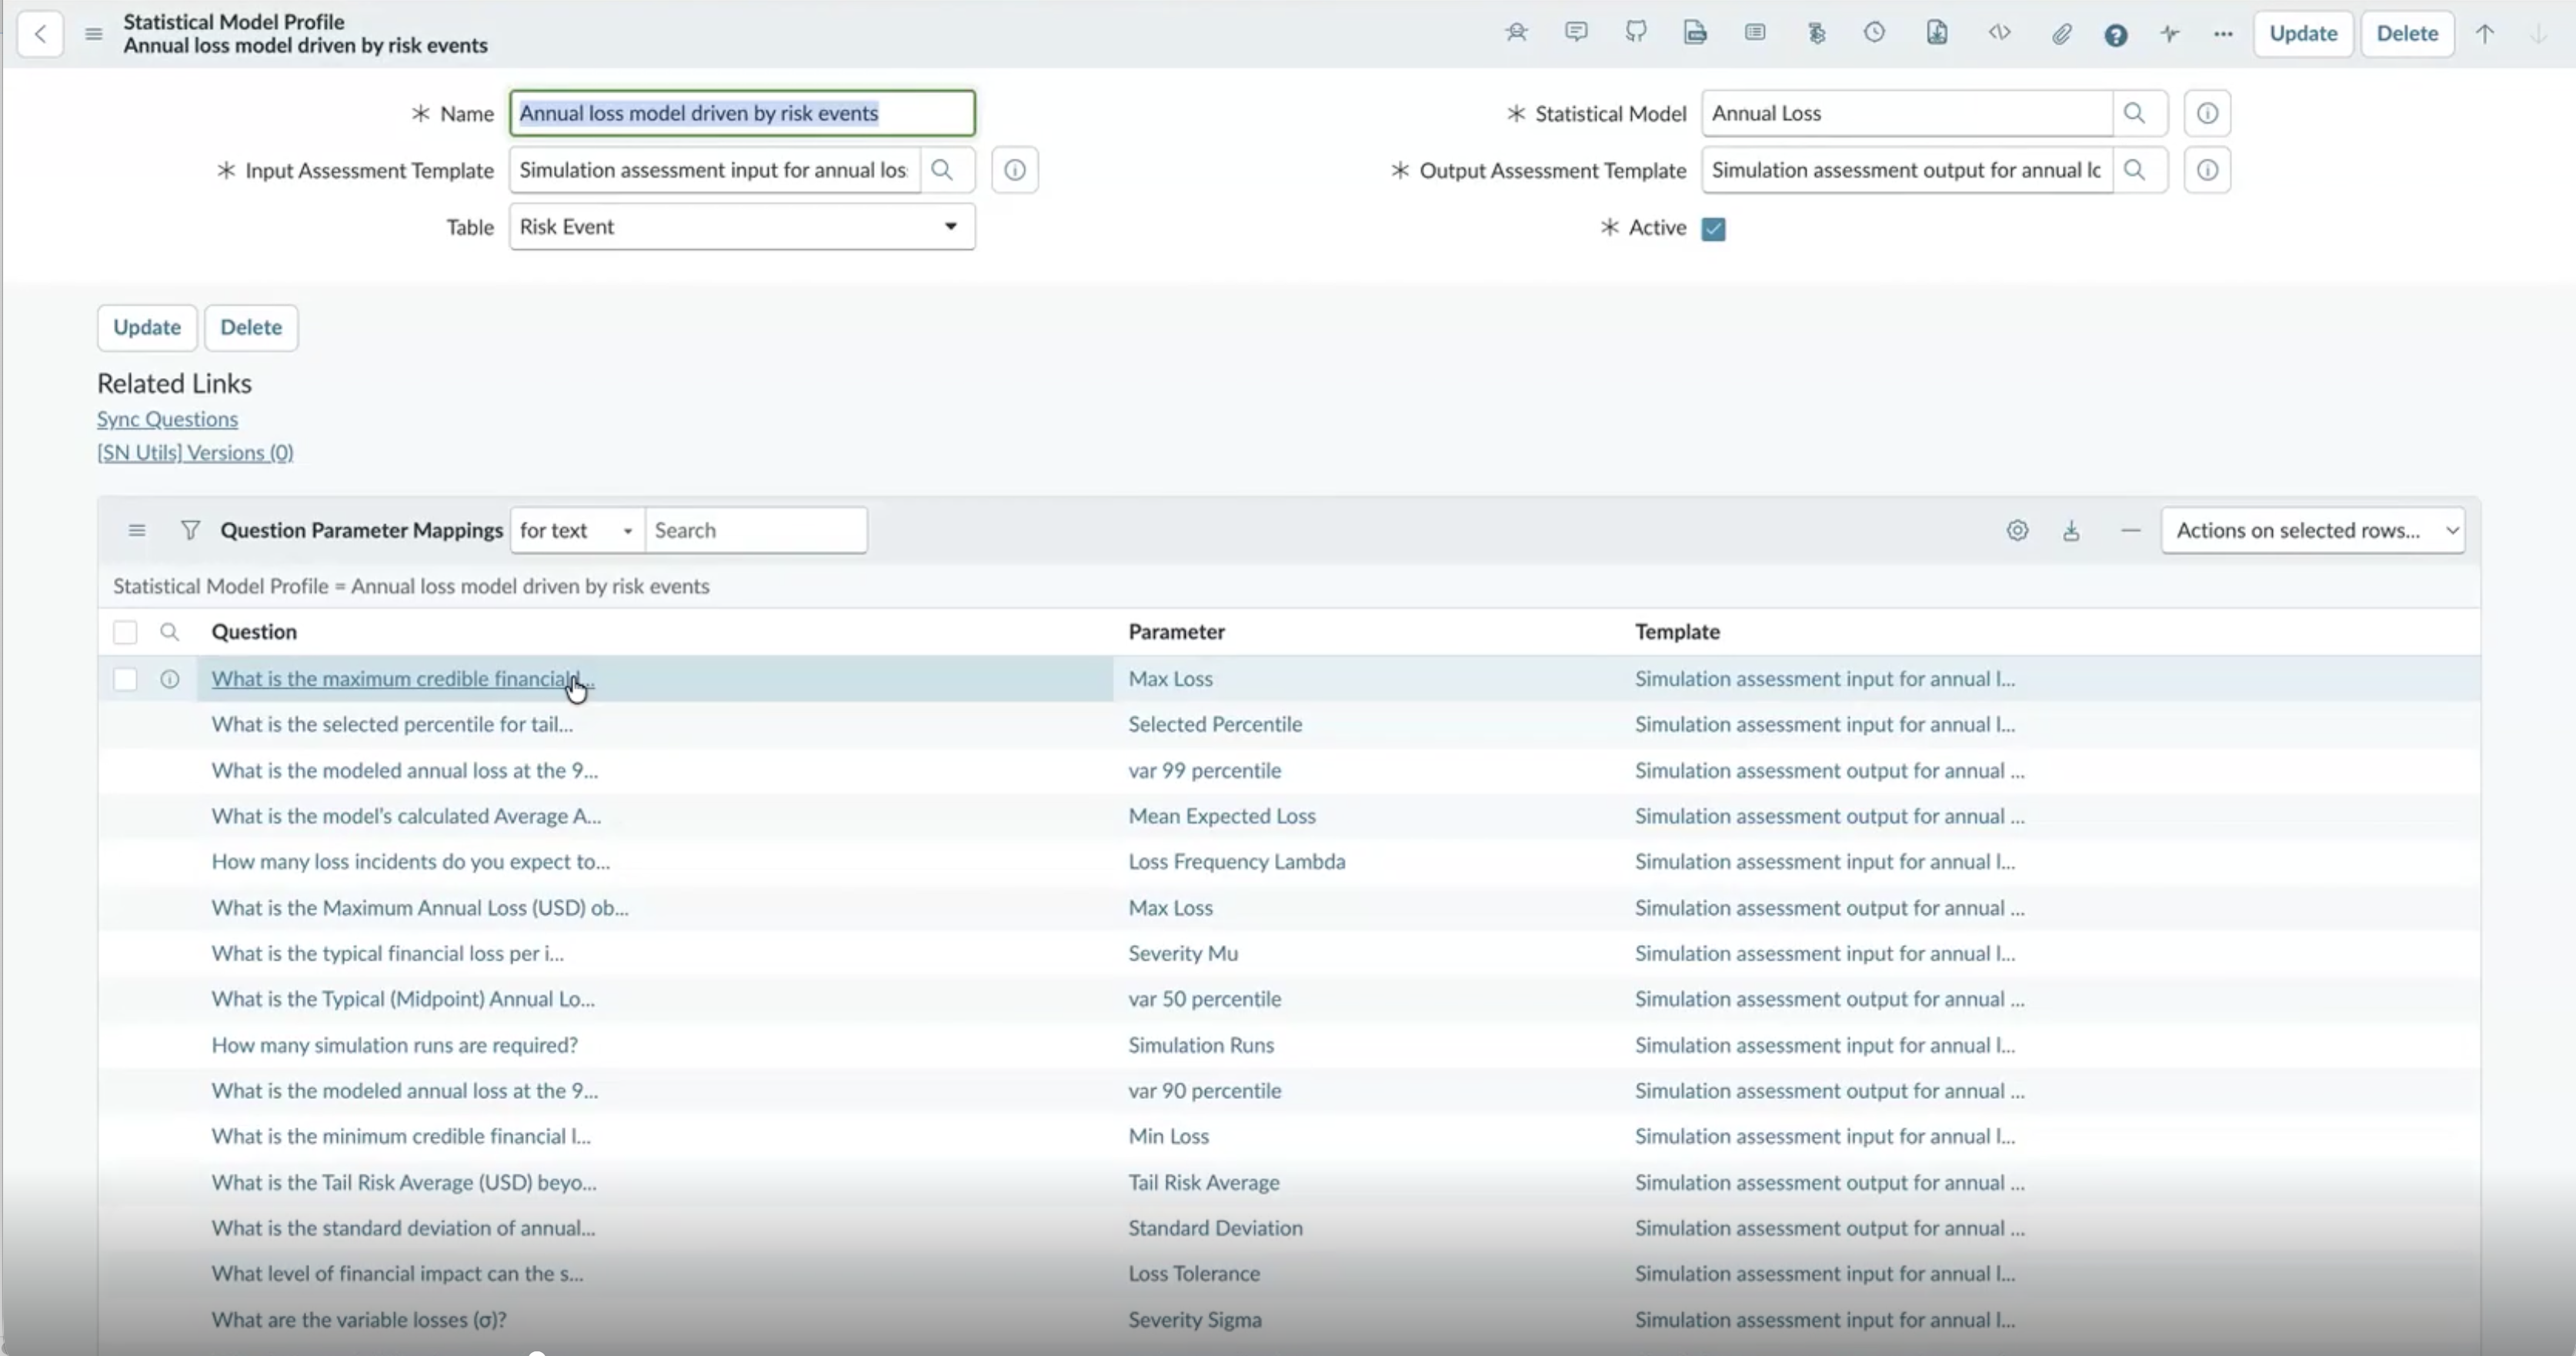This screenshot has width=2576, height=1356.
Task: Click the lower Update button
Action: [x=147, y=328]
